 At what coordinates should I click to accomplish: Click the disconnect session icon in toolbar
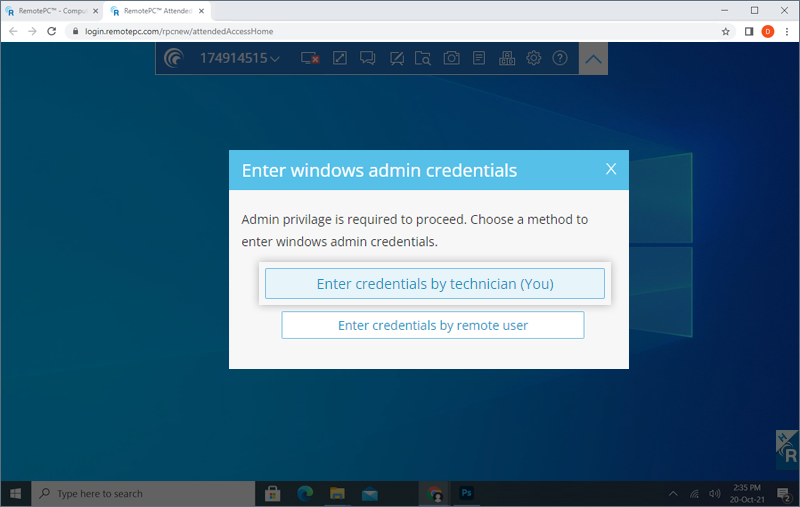pos(310,59)
